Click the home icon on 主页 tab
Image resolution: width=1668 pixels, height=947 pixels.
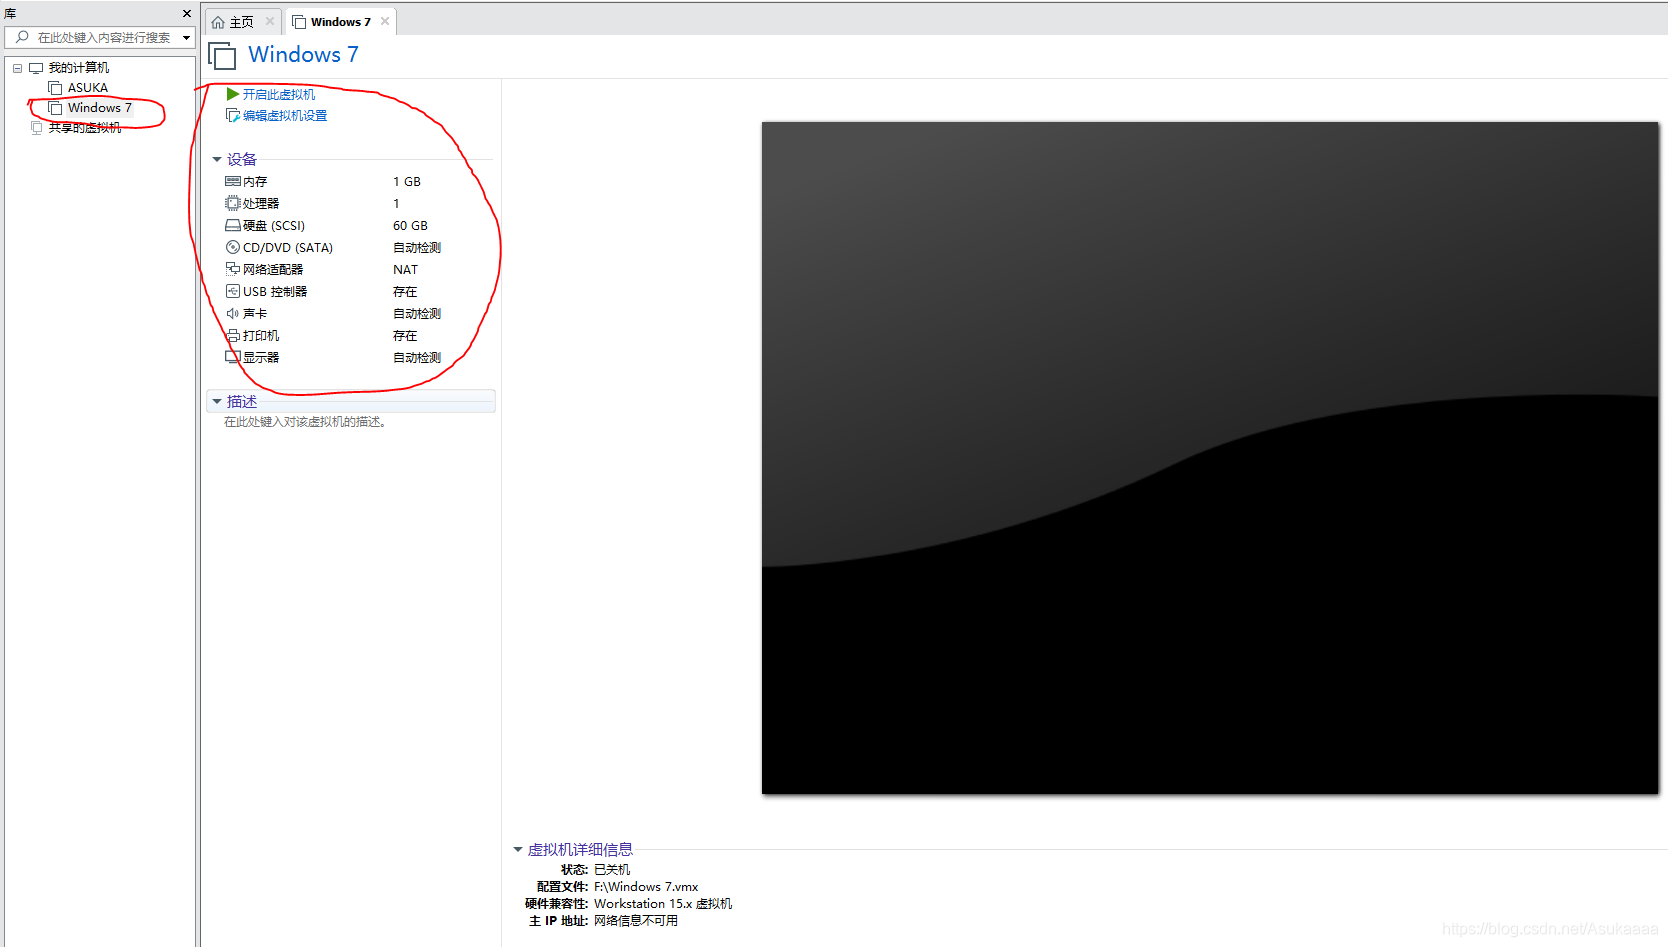point(218,22)
